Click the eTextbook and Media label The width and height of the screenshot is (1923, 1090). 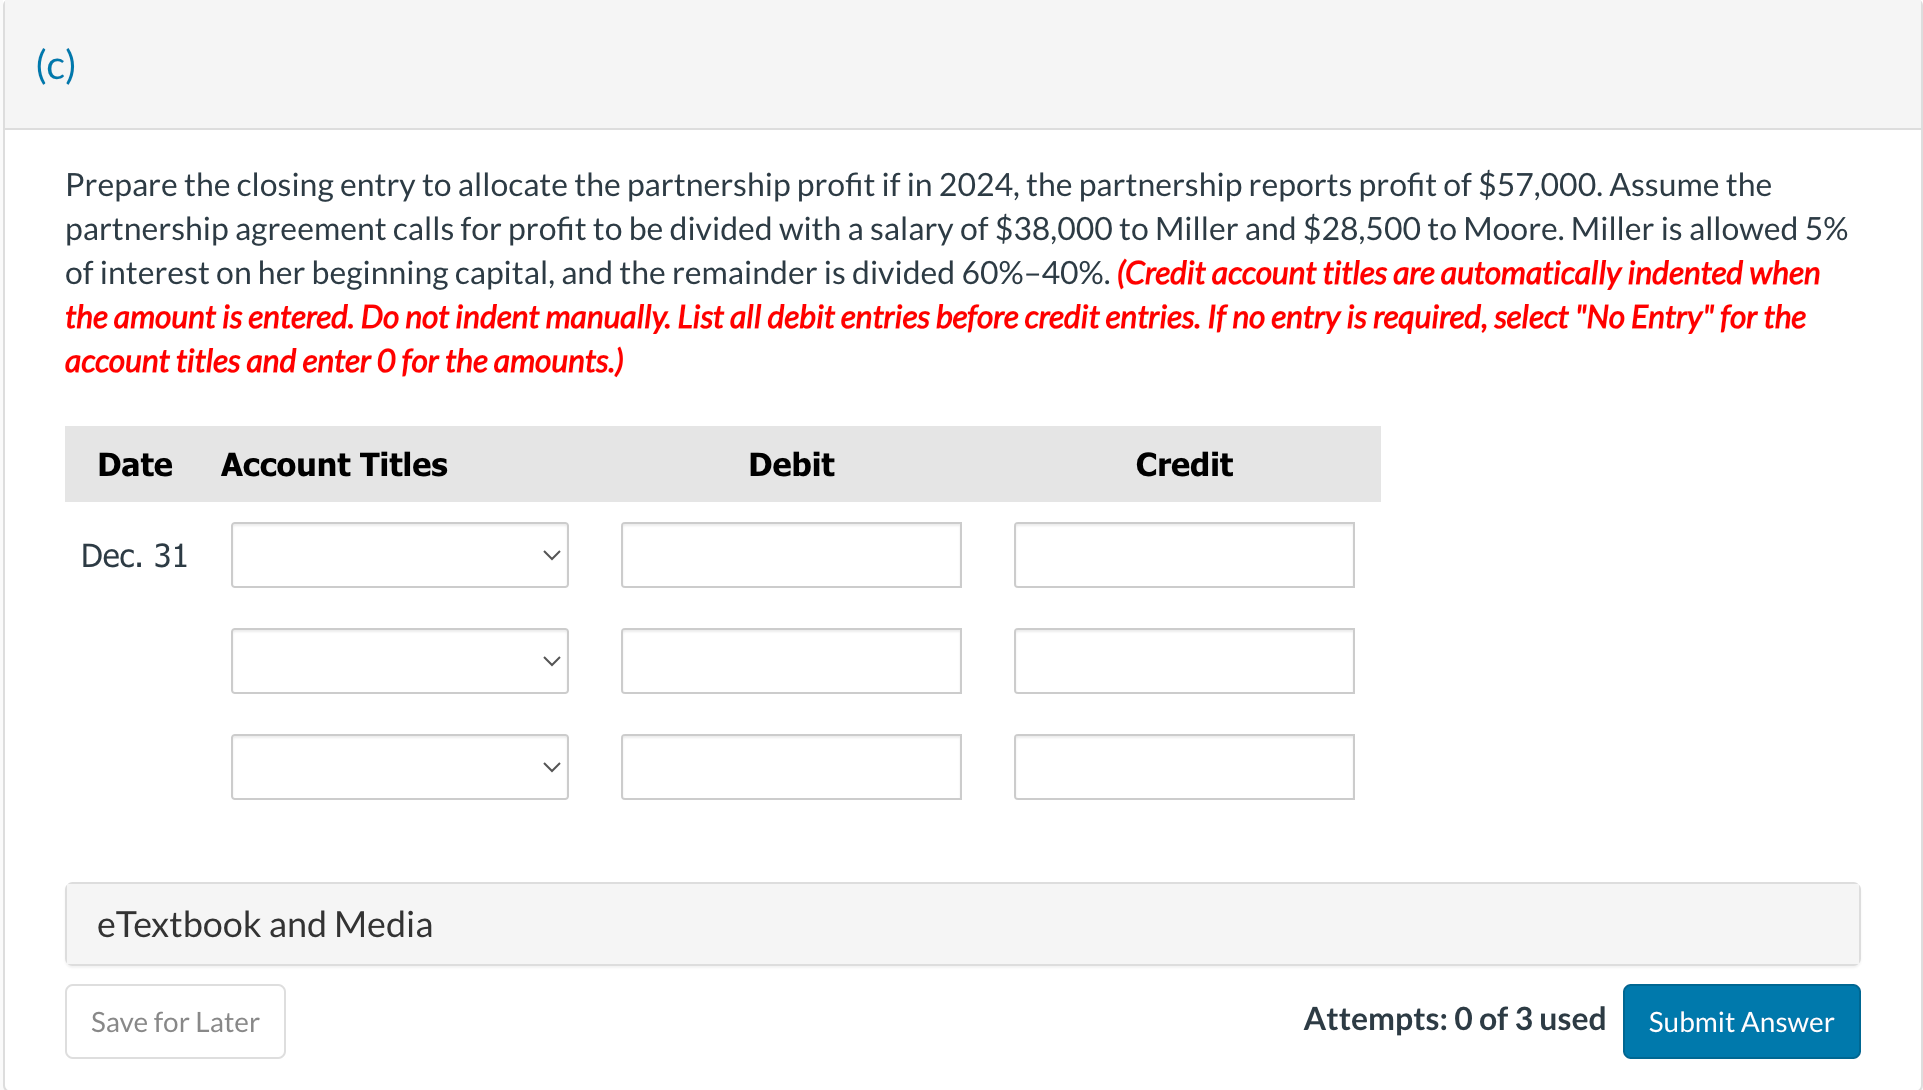click(x=264, y=924)
